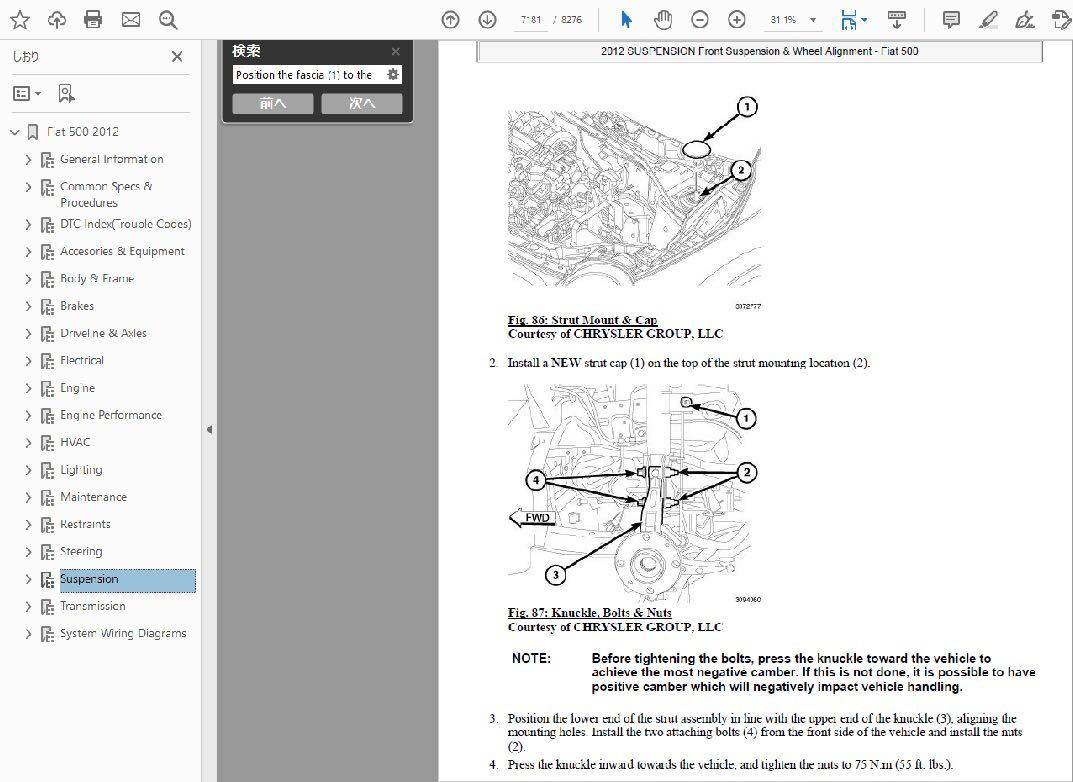
Task: Open the bookmark options dropdown menu
Action: point(27,93)
